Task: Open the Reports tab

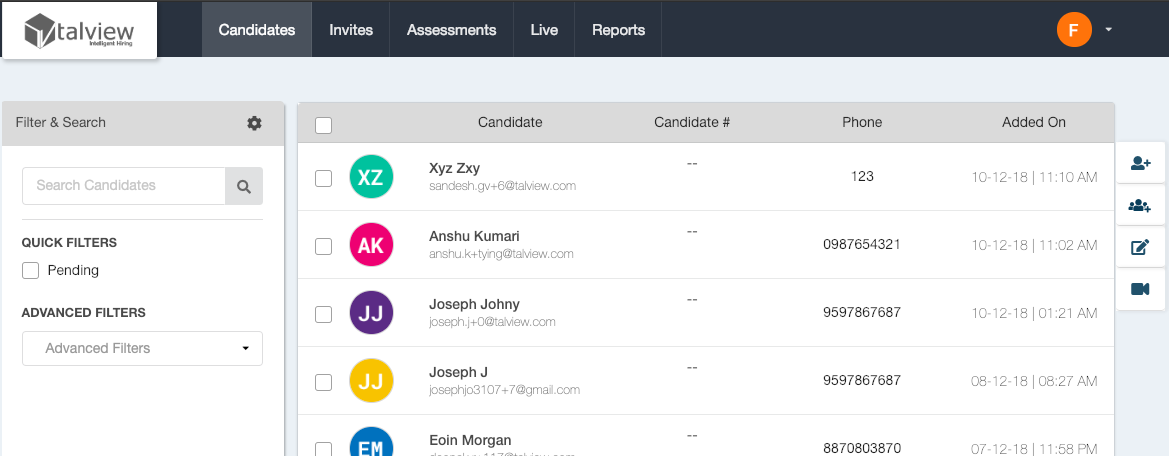Action: (618, 30)
